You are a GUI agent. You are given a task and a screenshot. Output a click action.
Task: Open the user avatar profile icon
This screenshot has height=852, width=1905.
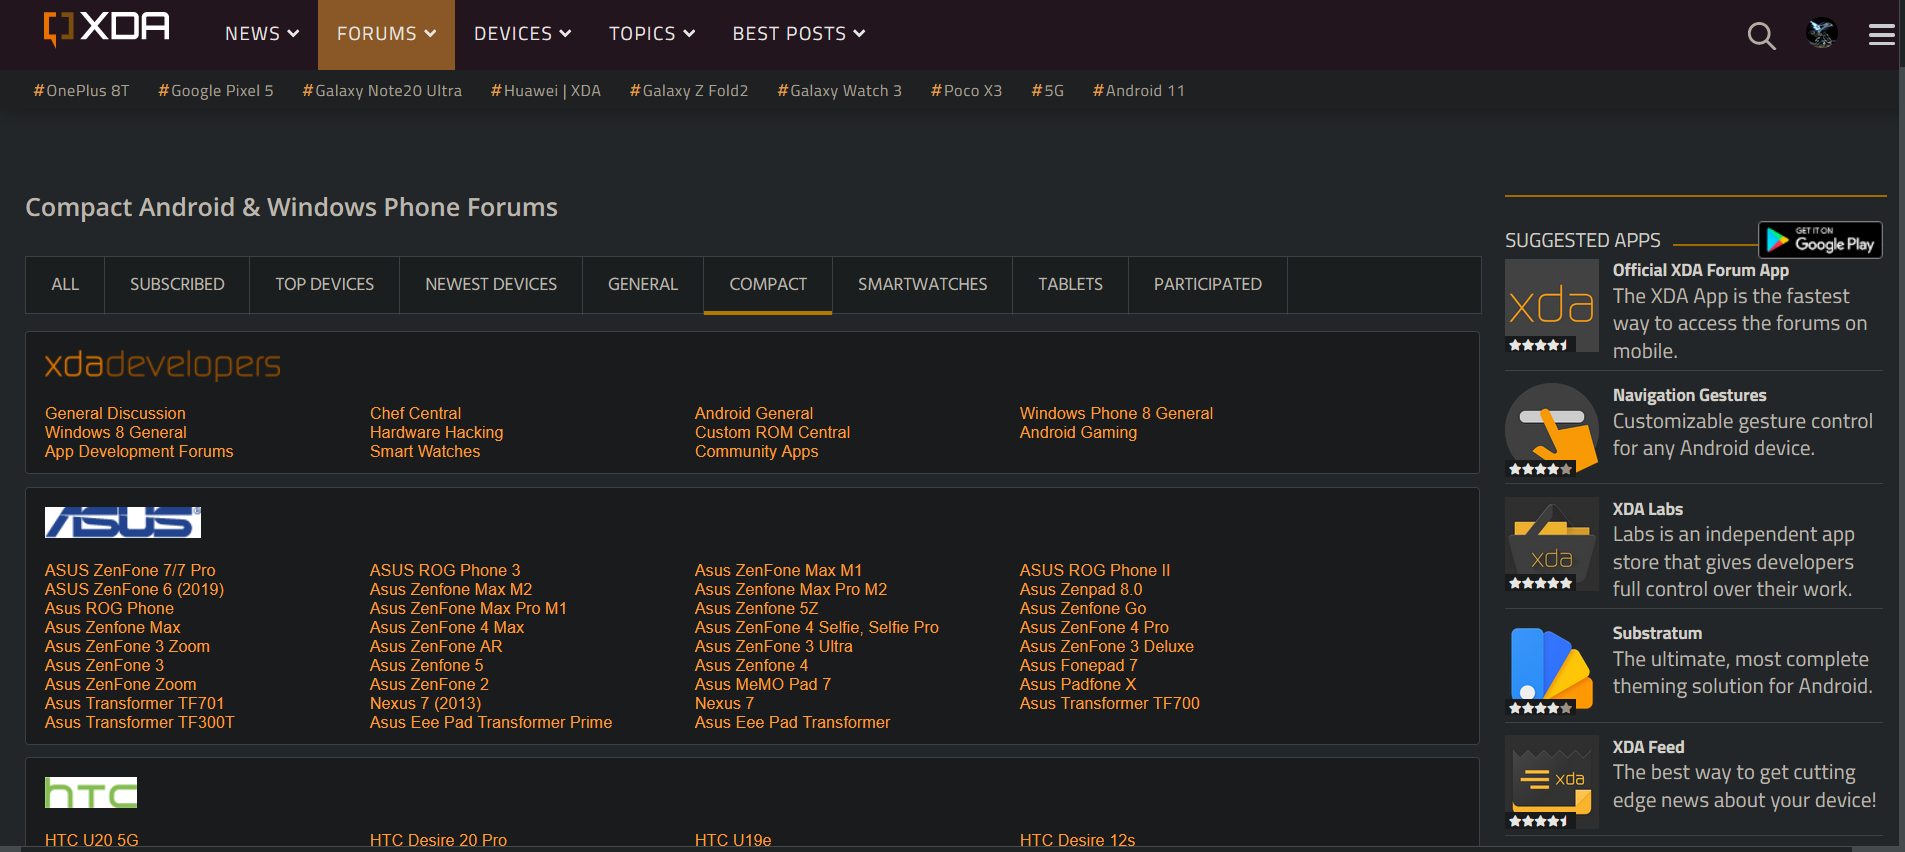point(1822,34)
